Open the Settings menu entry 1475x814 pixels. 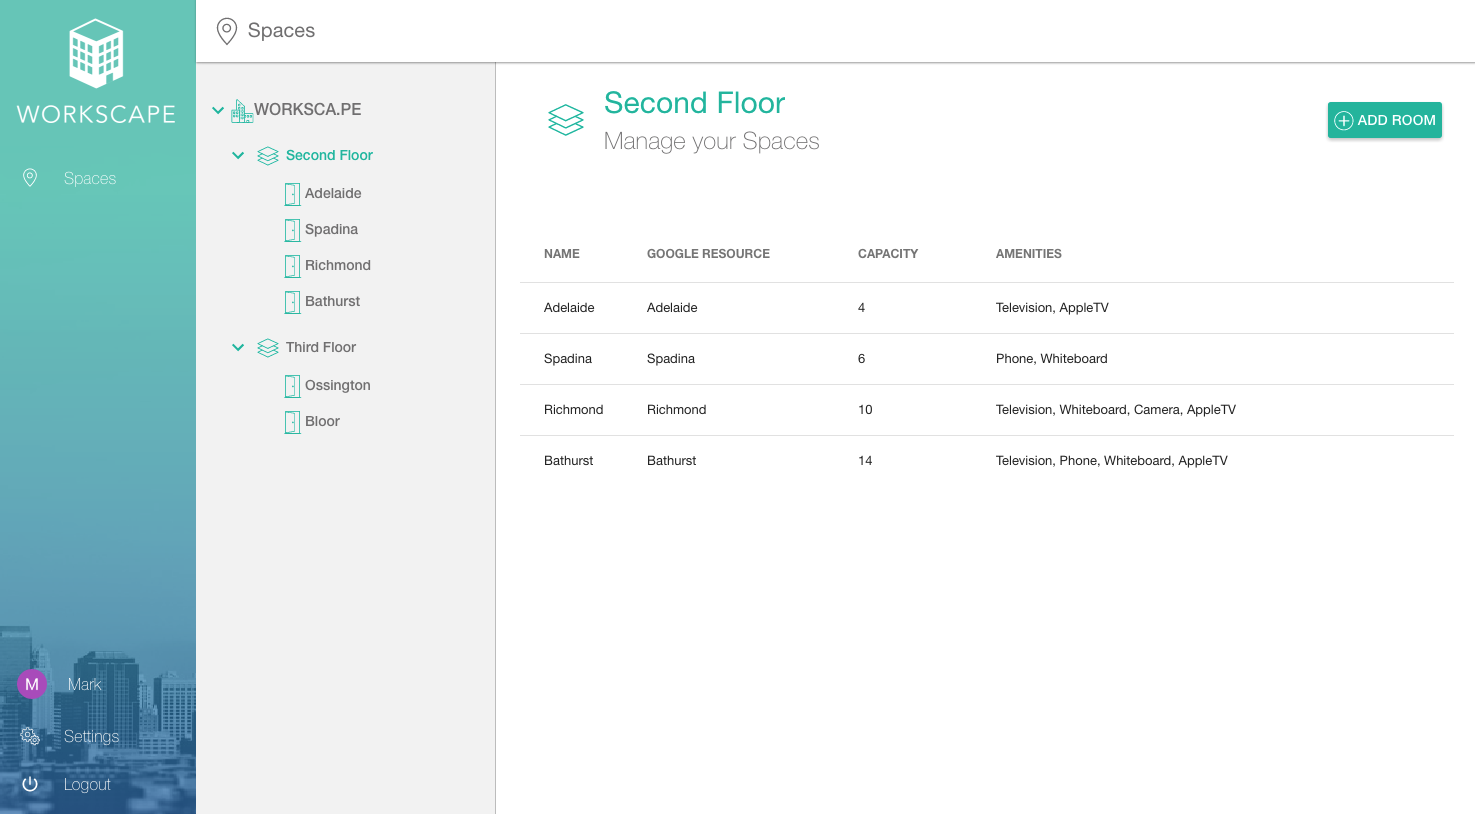[91, 736]
